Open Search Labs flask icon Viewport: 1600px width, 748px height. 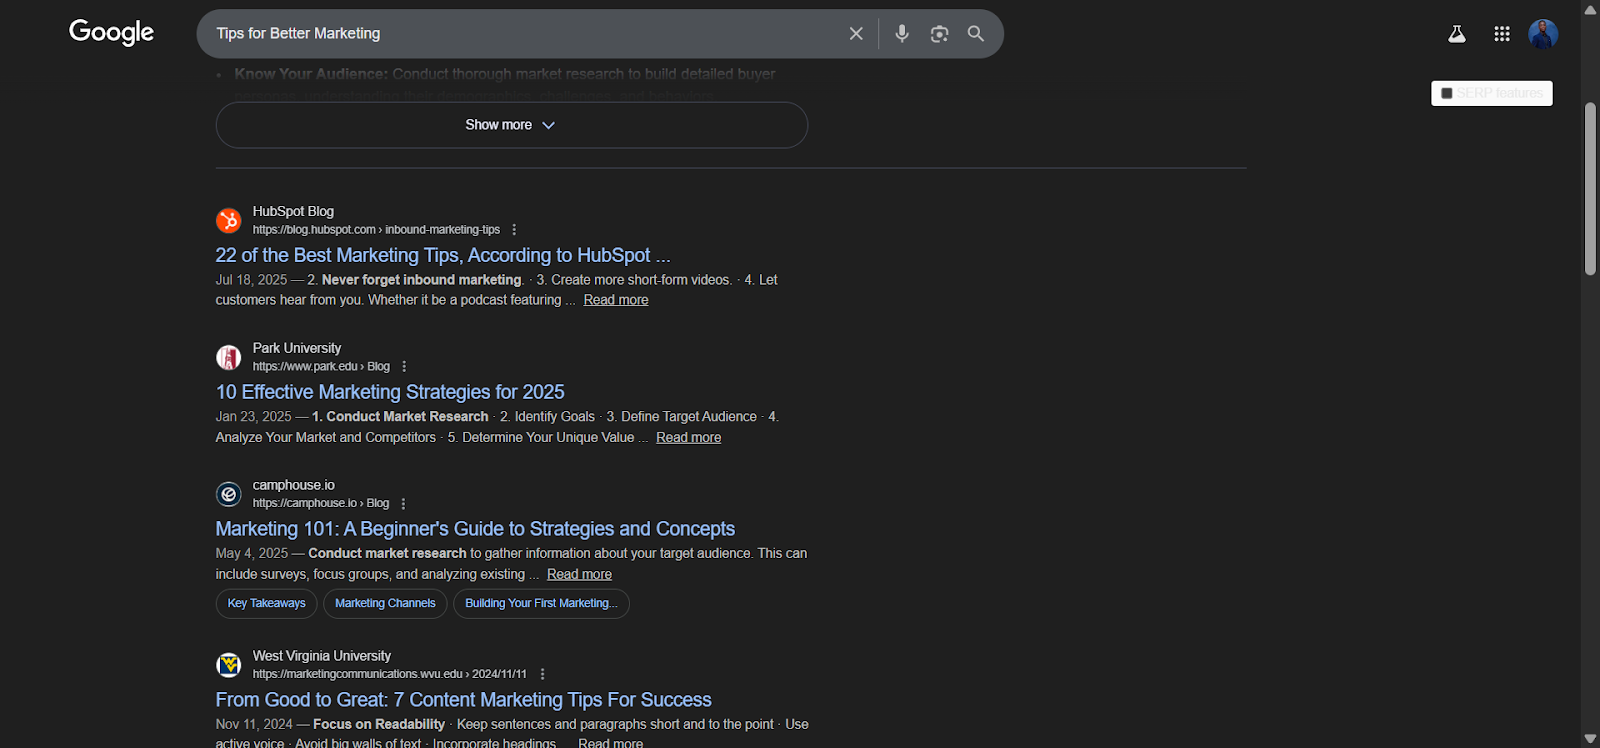coord(1457,34)
